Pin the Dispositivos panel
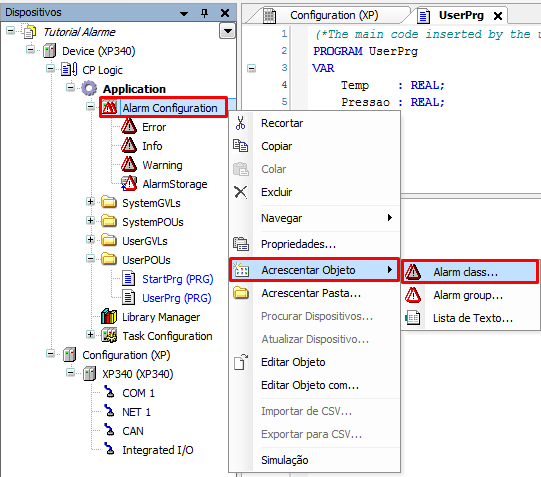 [205, 13]
